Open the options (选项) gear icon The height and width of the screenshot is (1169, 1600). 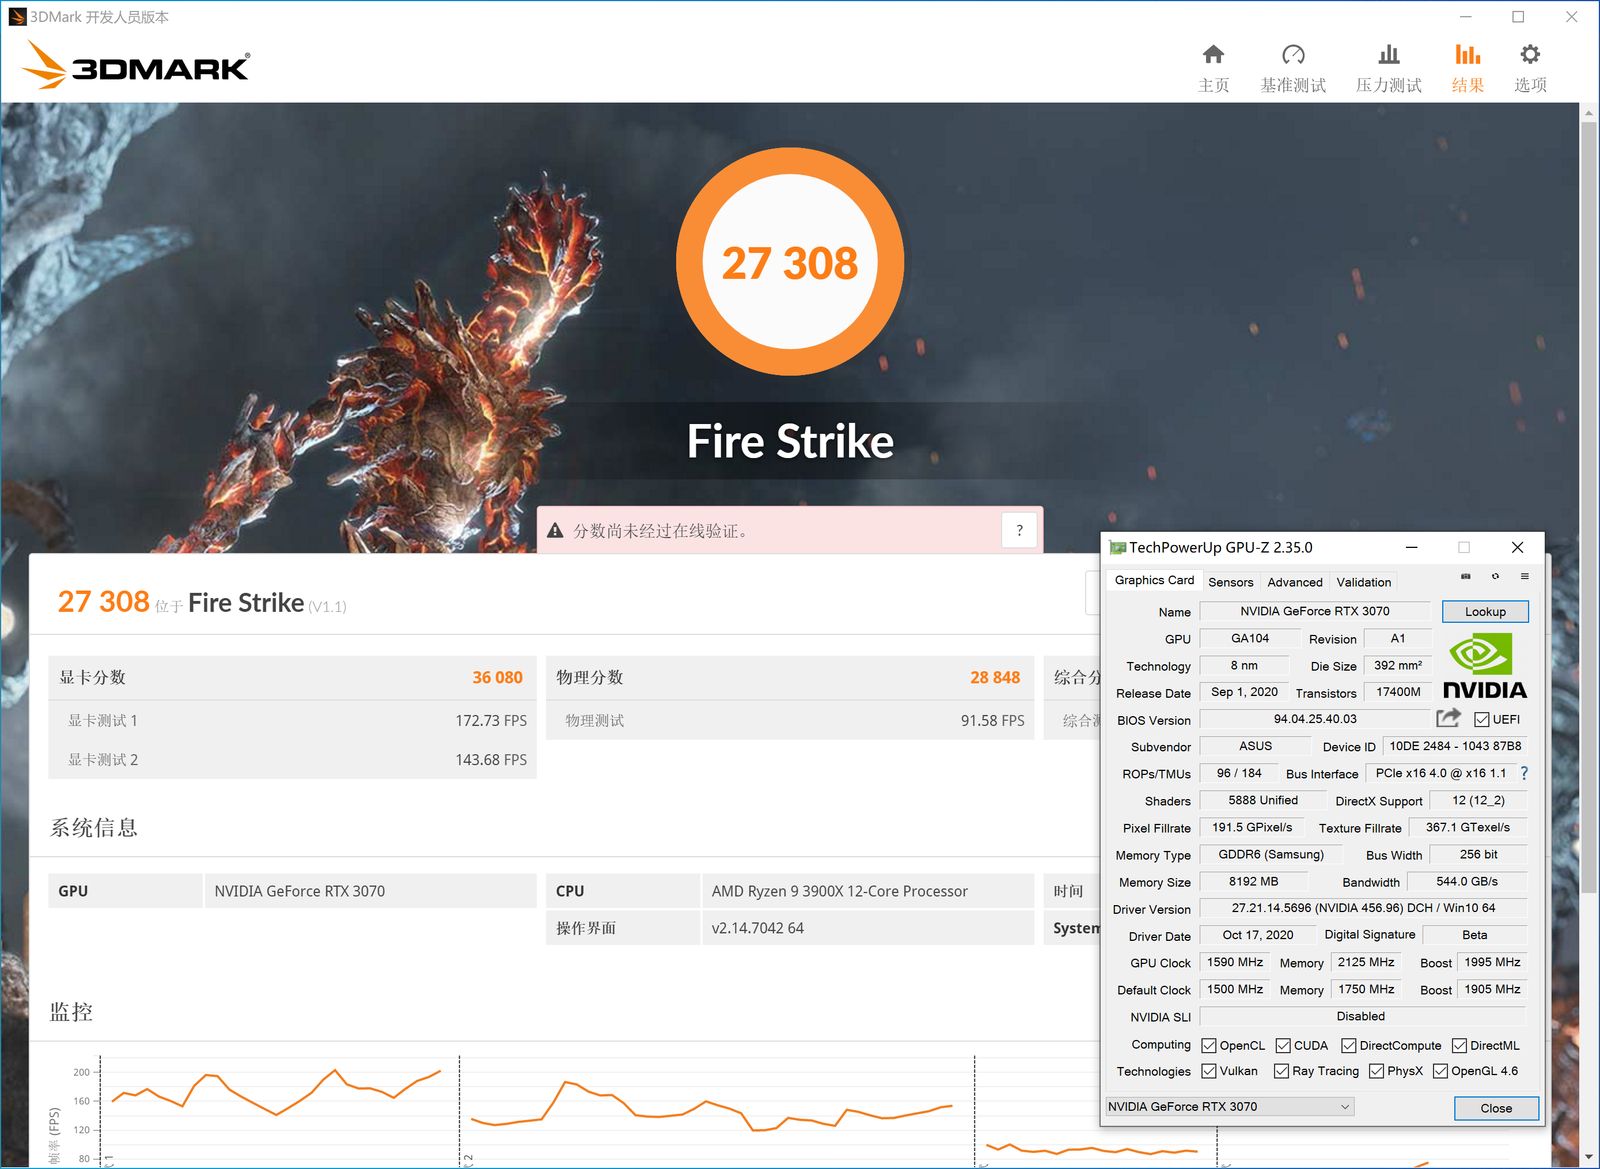click(x=1530, y=55)
